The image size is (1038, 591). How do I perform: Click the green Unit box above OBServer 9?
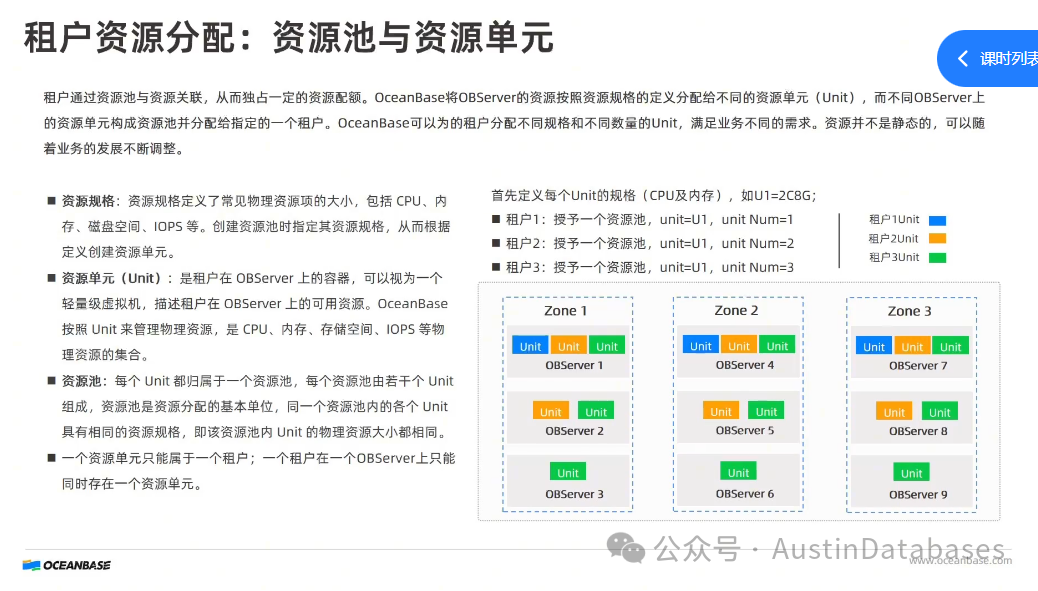pos(912,473)
